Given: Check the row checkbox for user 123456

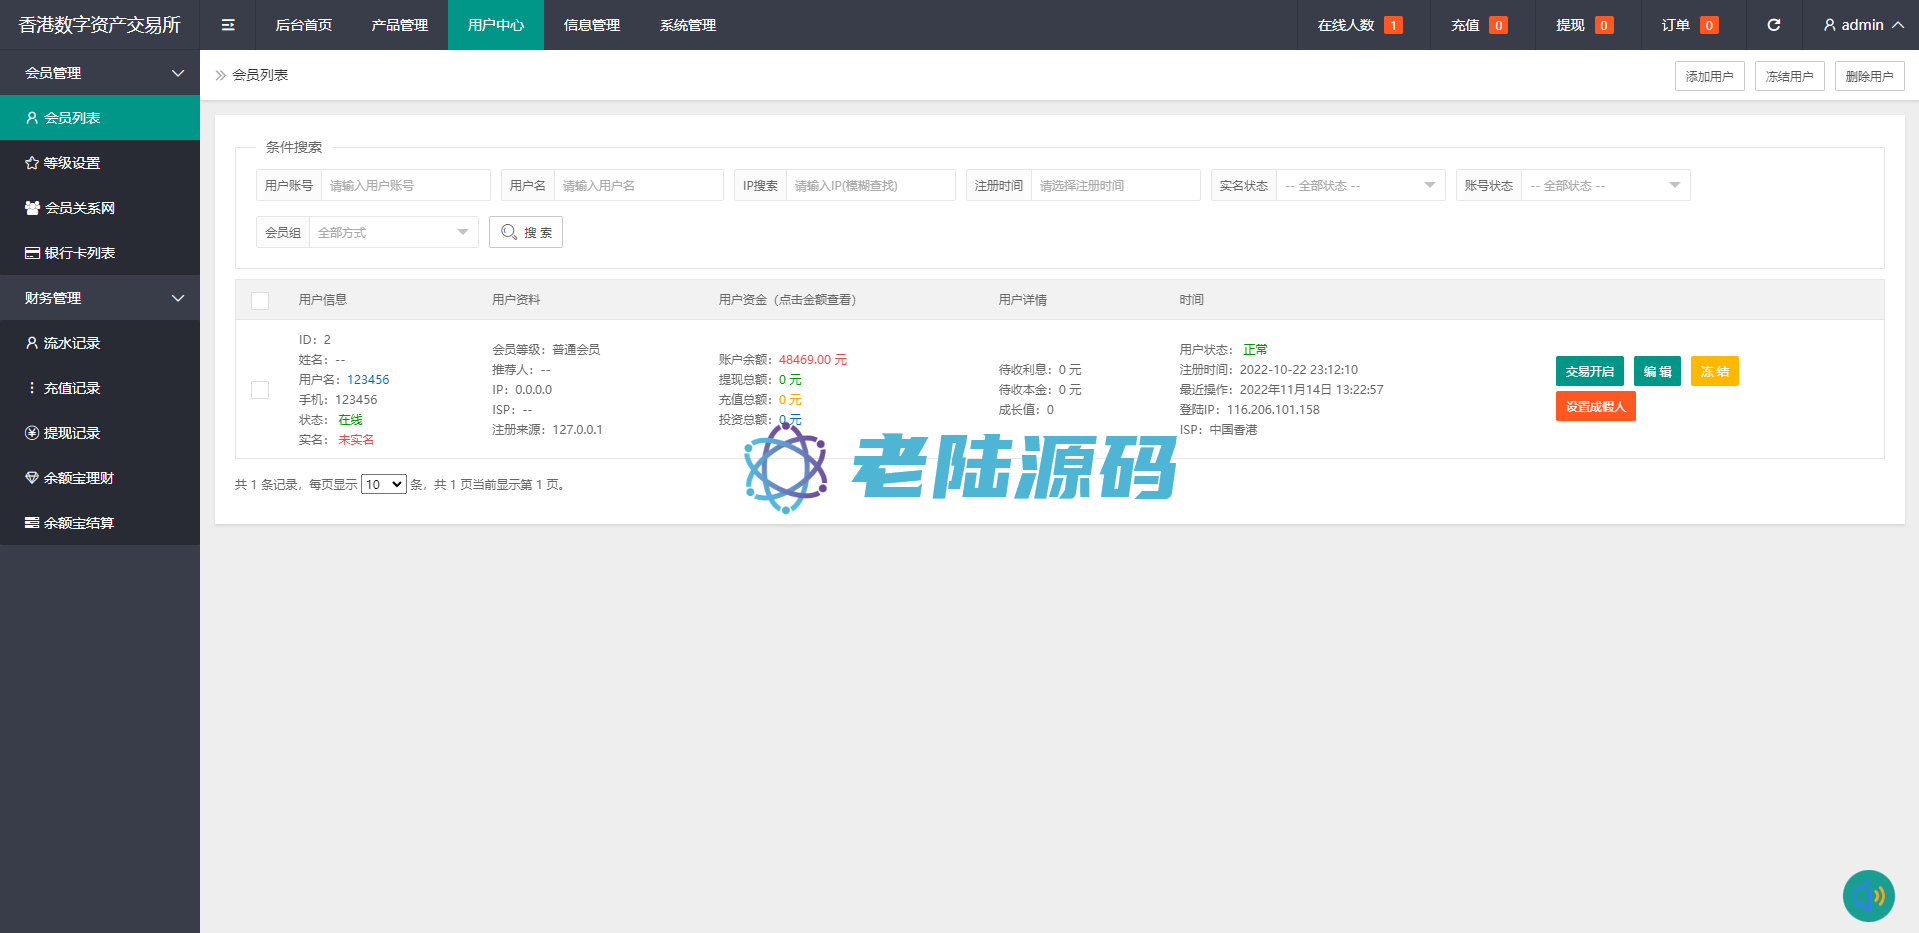Looking at the screenshot, I should 260,390.
